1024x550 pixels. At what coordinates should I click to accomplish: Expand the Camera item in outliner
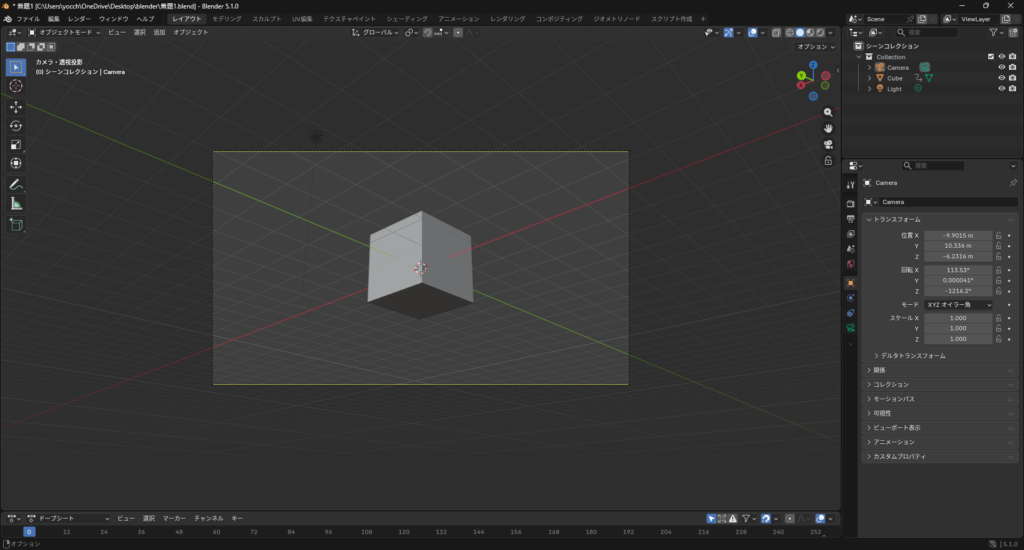click(870, 67)
